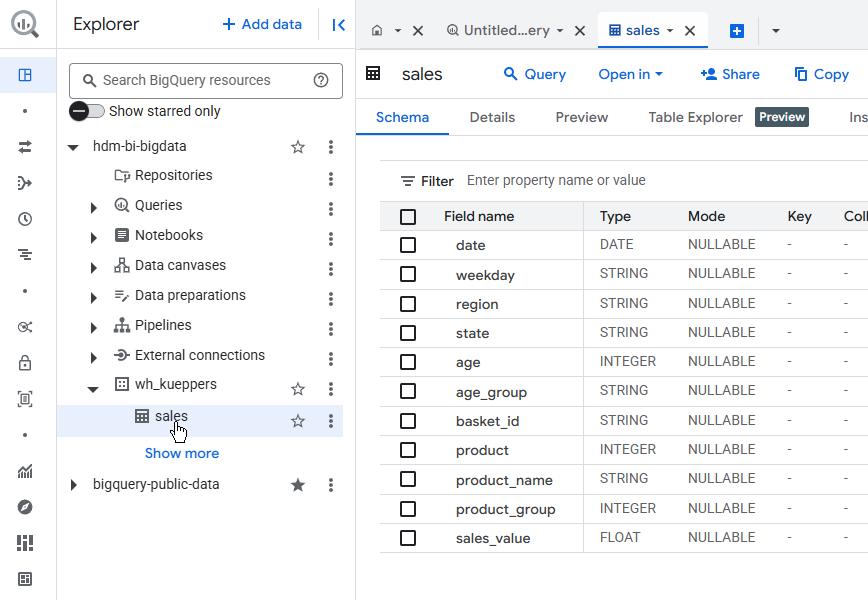Open the Open in dropdown

(631, 74)
